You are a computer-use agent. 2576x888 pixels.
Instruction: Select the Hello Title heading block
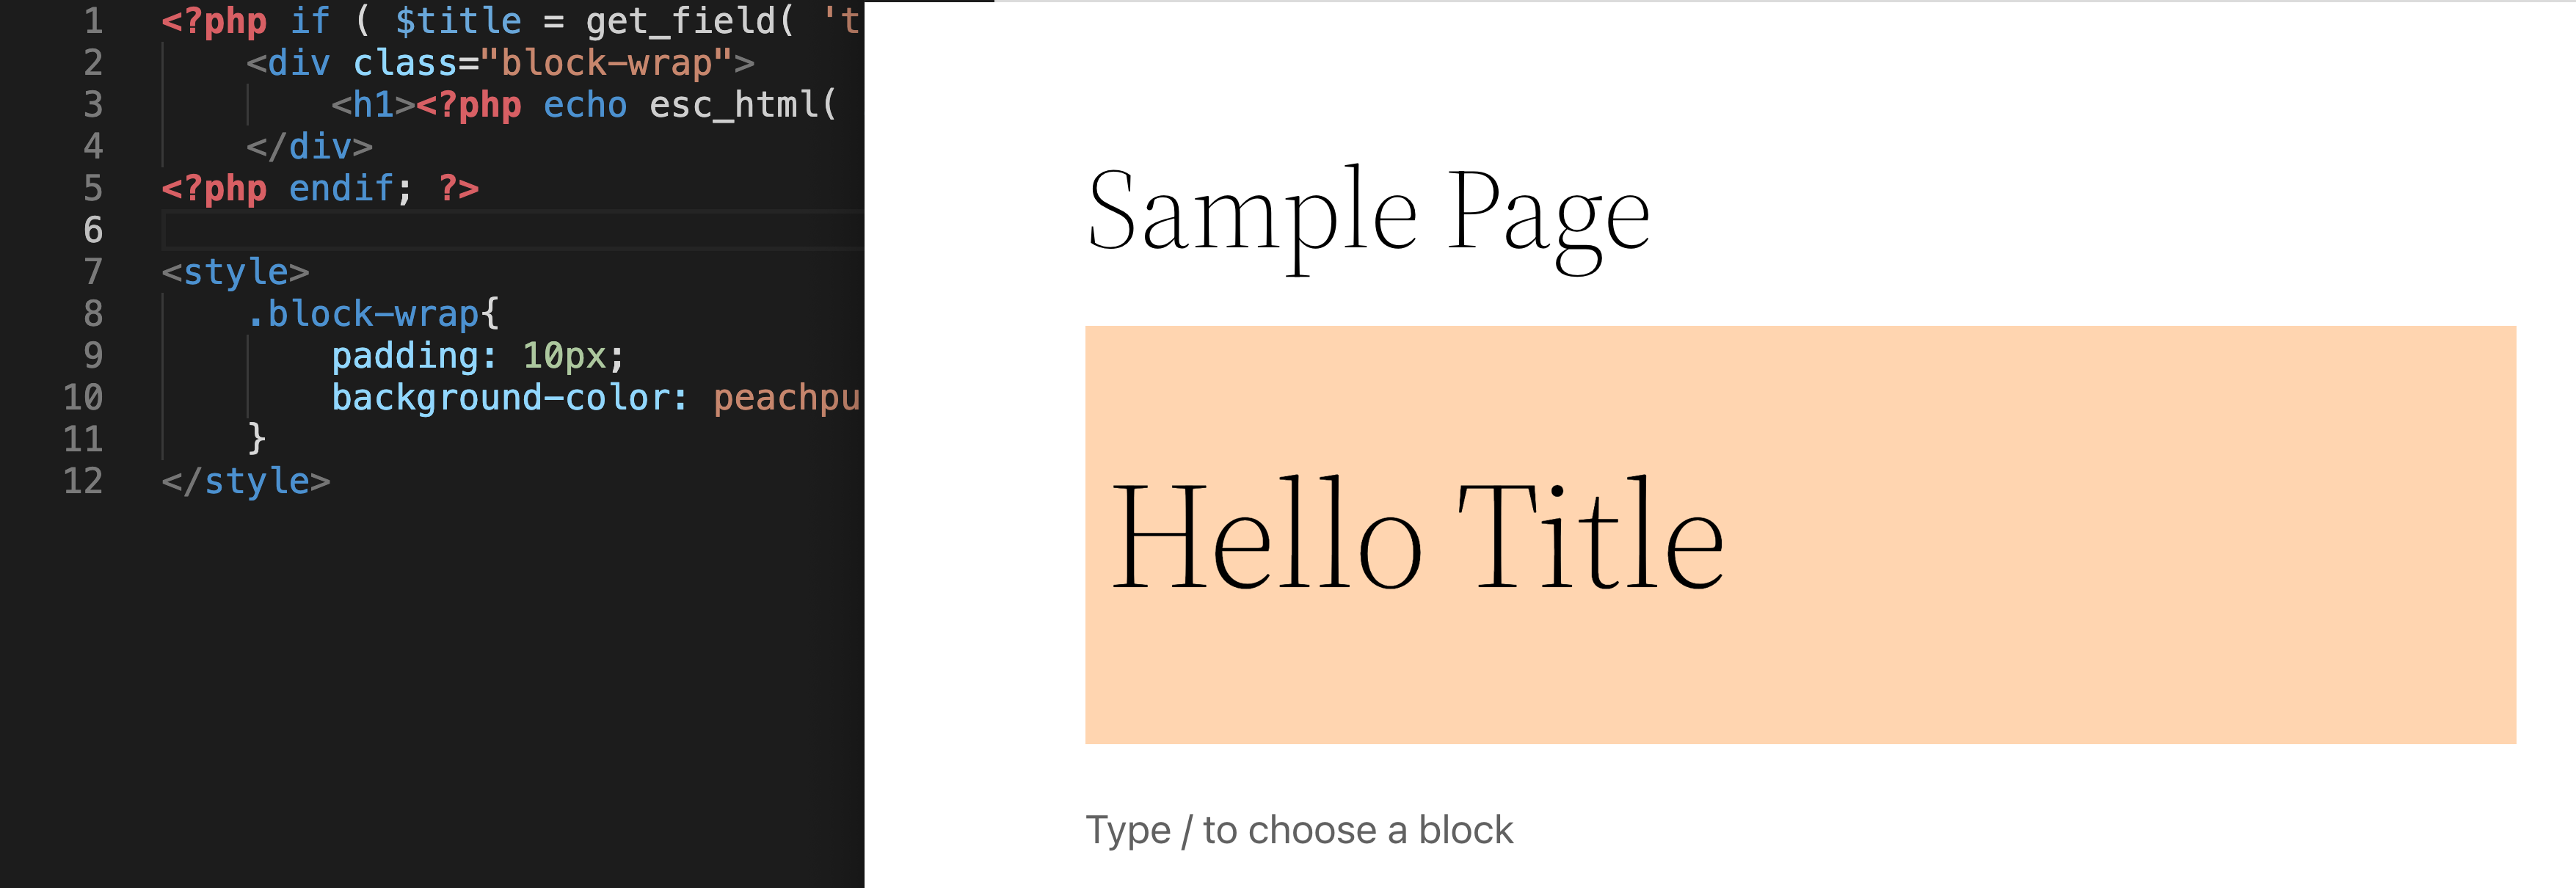(1417, 535)
